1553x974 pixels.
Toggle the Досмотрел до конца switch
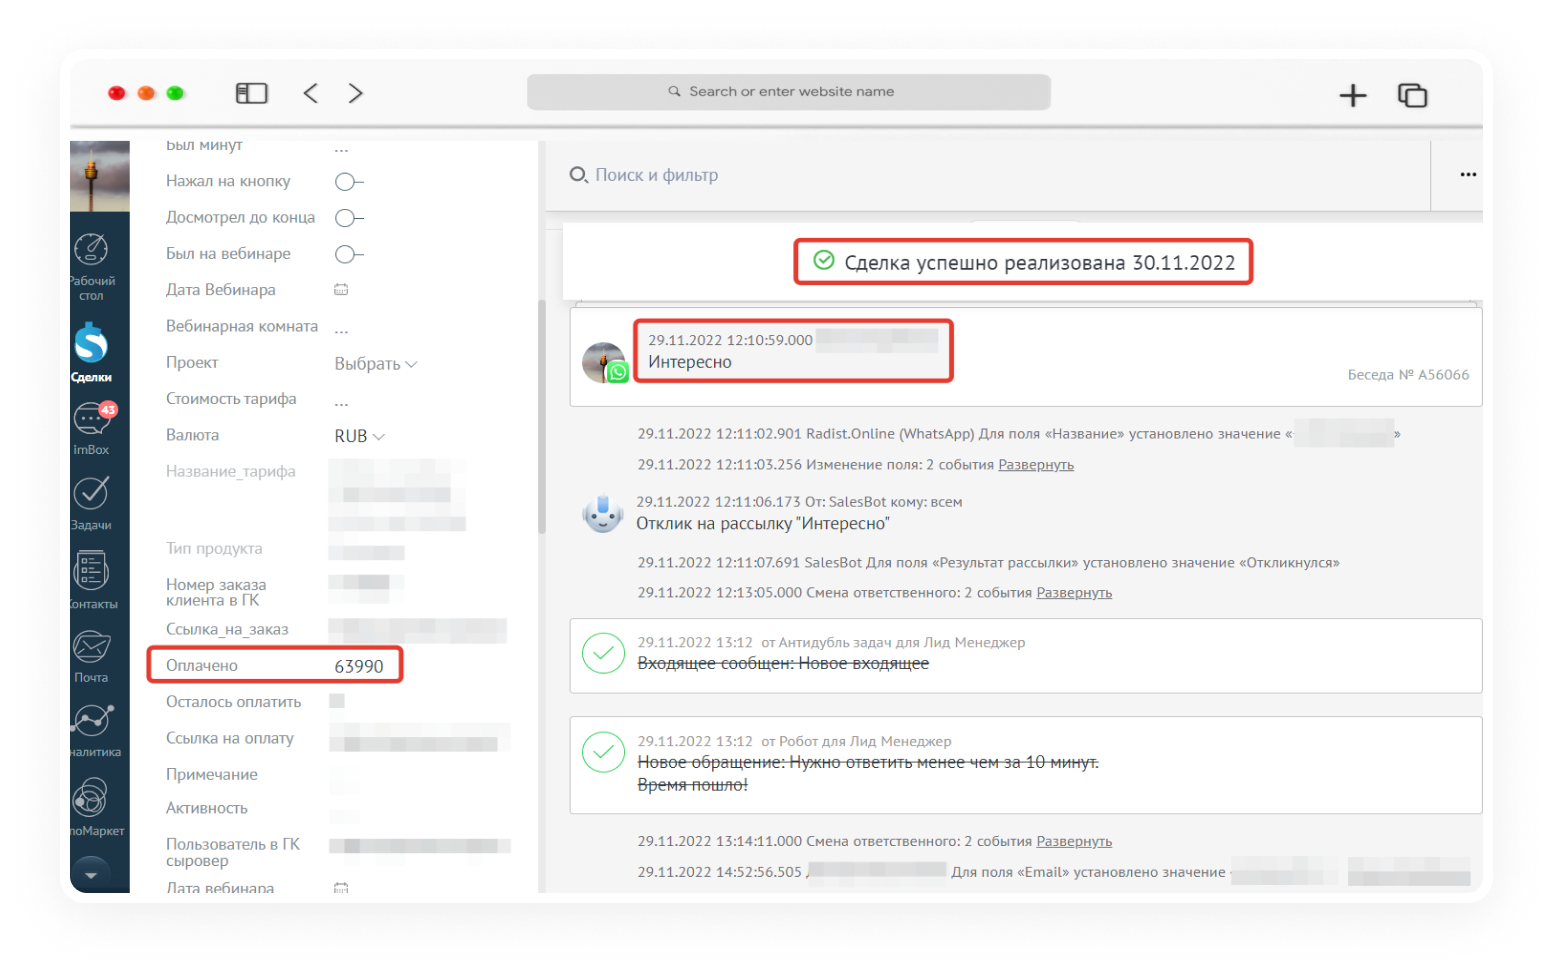tap(348, 218)
